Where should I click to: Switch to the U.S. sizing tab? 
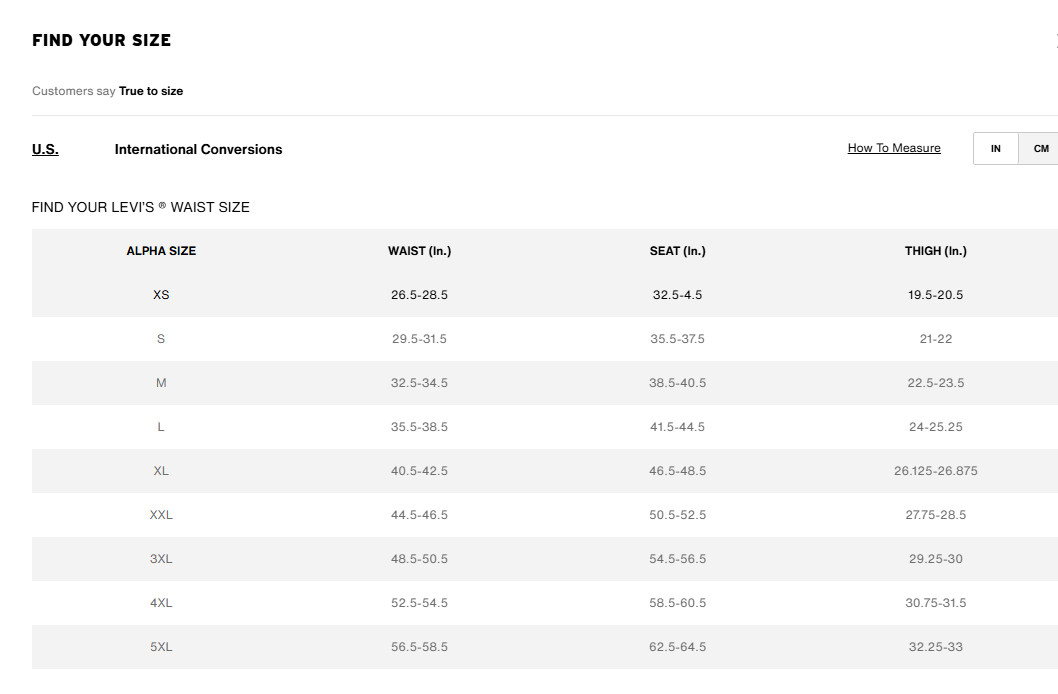click(45, 149)
